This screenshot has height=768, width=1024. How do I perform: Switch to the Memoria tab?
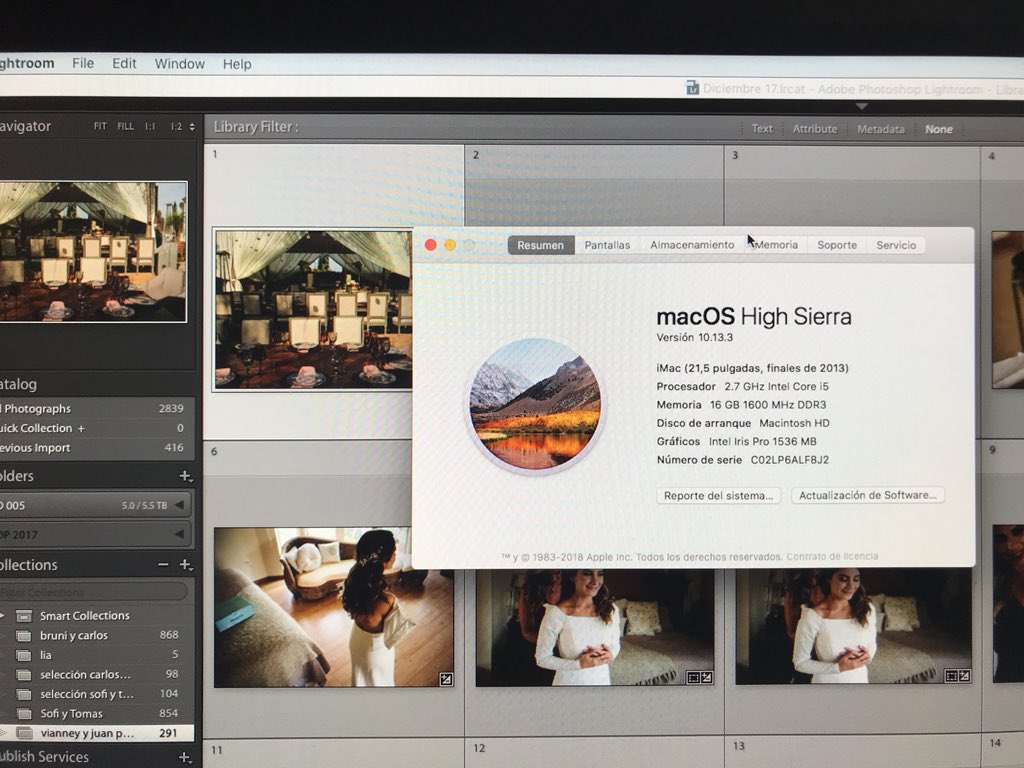776,245
